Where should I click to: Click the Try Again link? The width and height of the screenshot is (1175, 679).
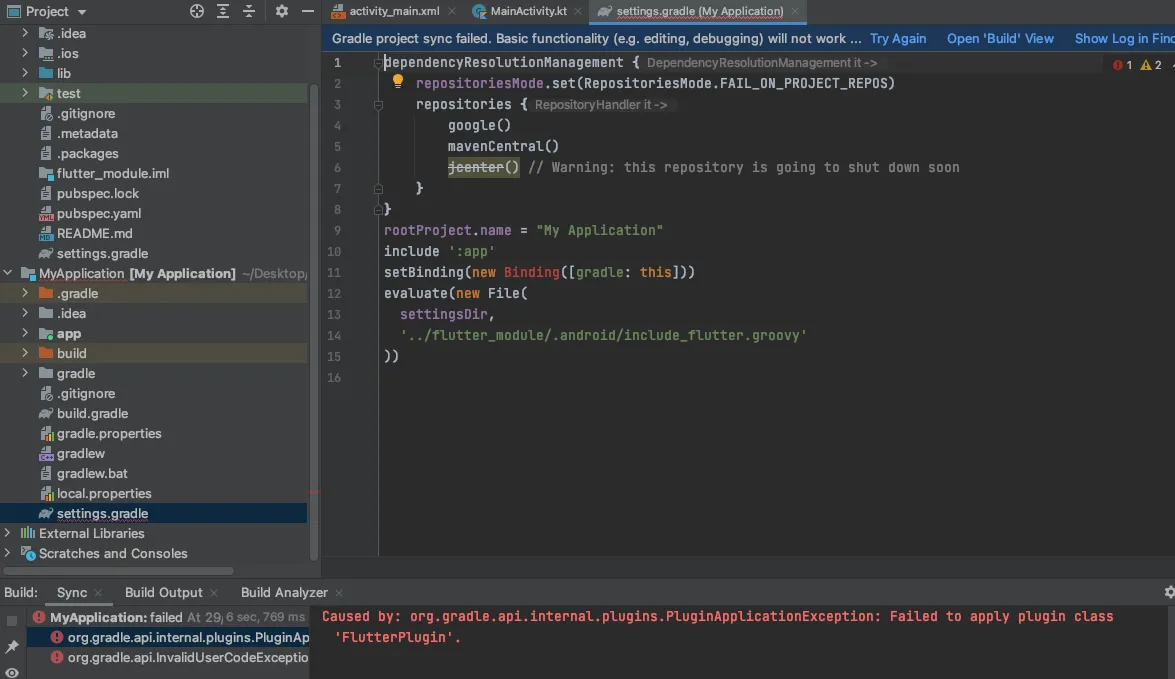[897, 38]
